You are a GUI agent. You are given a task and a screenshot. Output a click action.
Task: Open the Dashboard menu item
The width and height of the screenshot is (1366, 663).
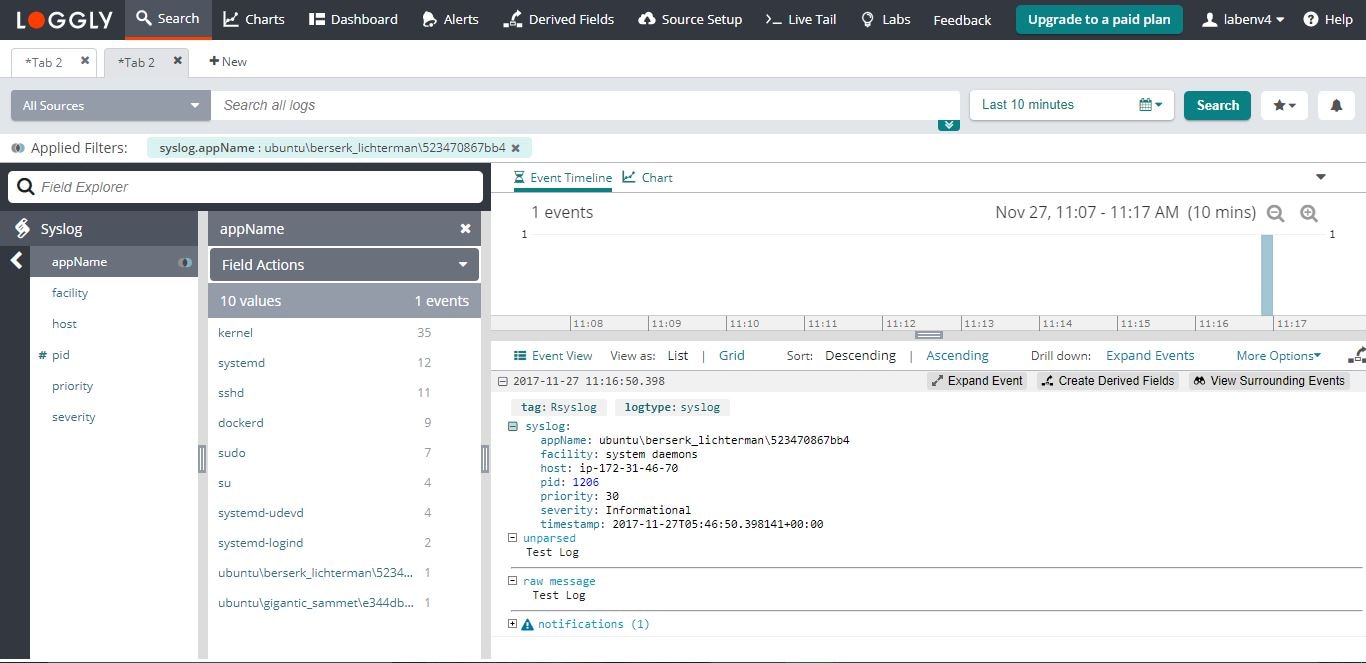pyautogui.click(x=353, y=19)
